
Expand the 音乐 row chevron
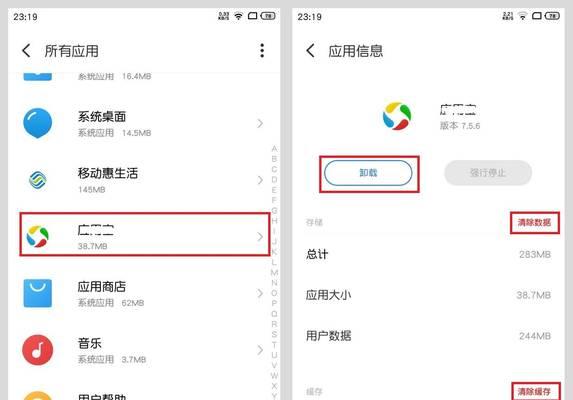260,350
